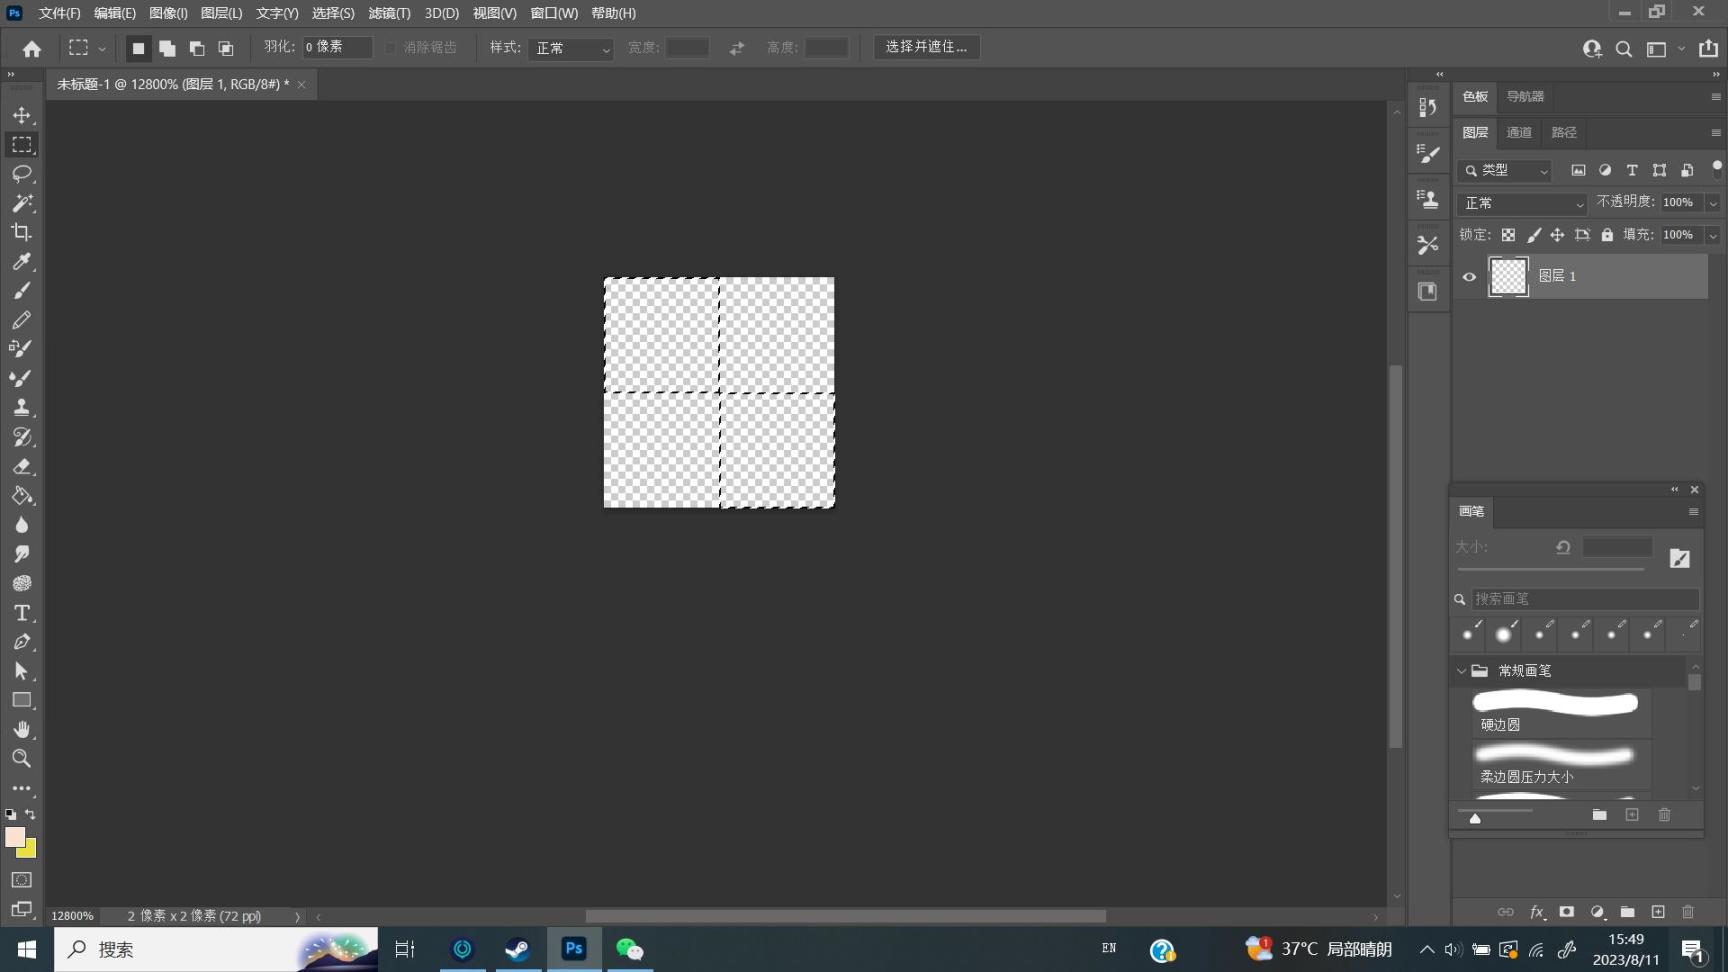Select the Pencil tool

22,320
